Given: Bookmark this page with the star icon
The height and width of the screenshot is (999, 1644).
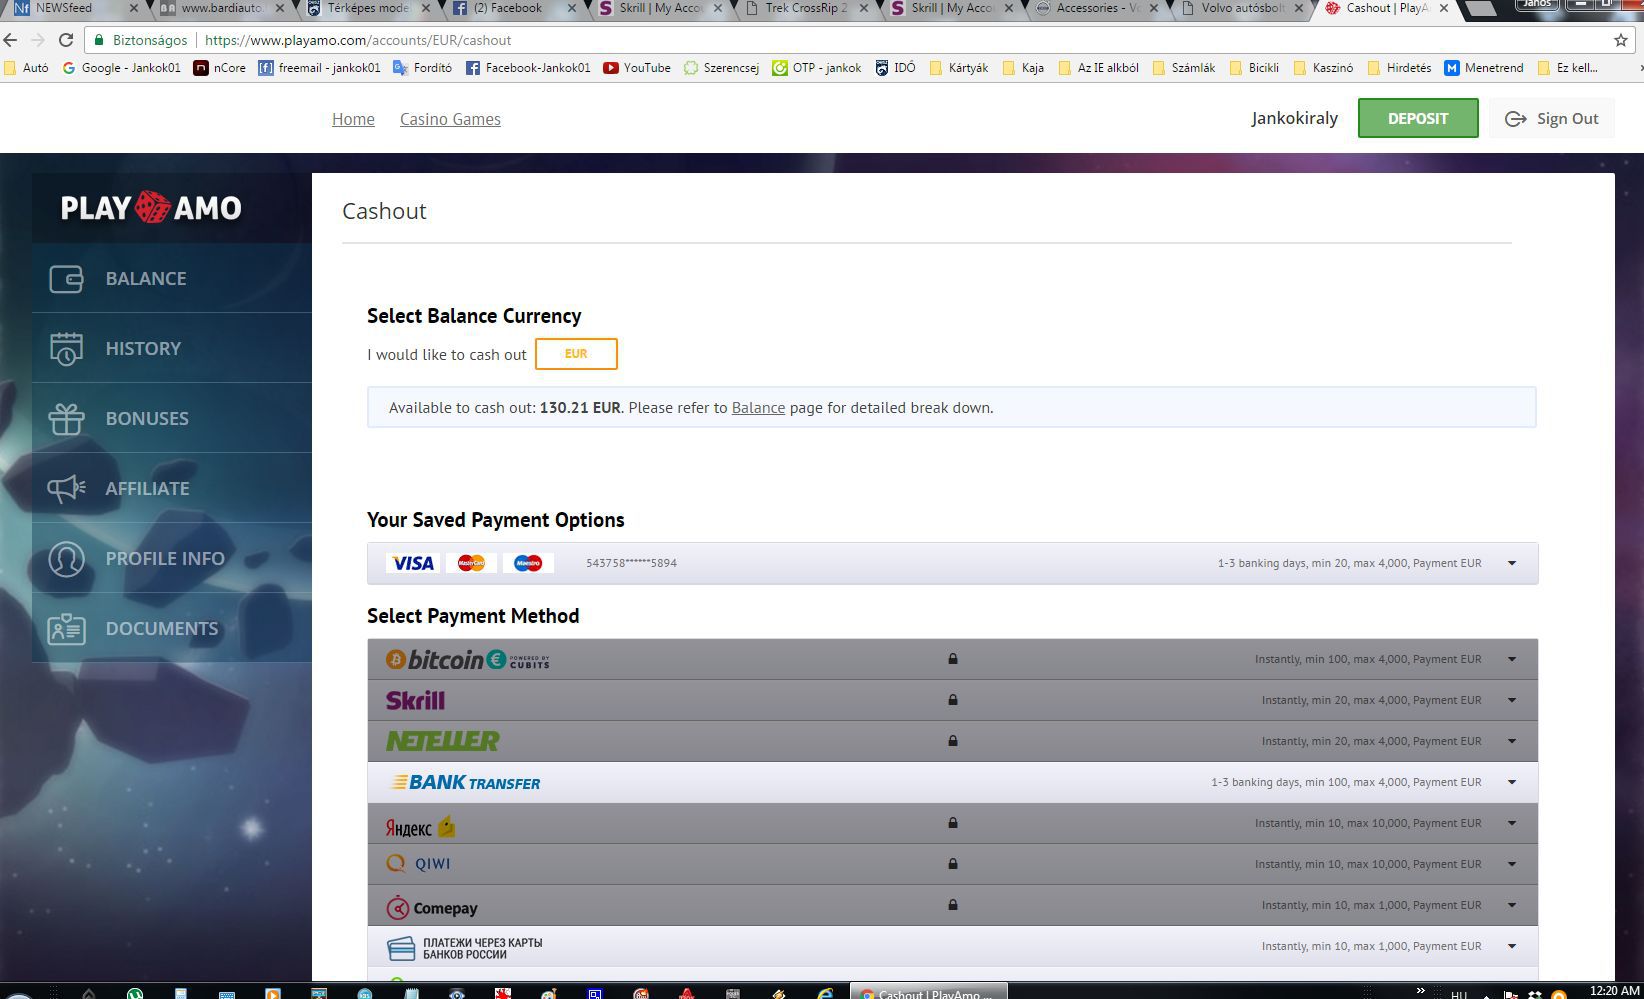Looking at the screenshot, I should 1620,40.
